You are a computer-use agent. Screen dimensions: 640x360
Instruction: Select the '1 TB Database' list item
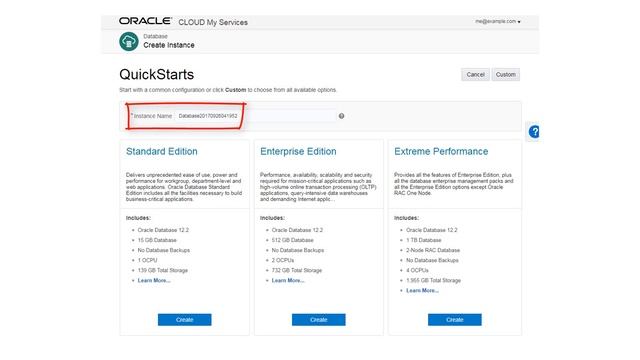coord(424,240)
